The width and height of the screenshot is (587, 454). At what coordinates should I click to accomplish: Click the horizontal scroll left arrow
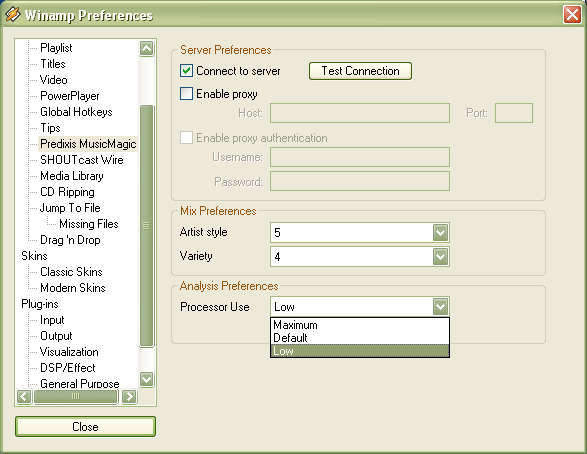tap(24, 396)
